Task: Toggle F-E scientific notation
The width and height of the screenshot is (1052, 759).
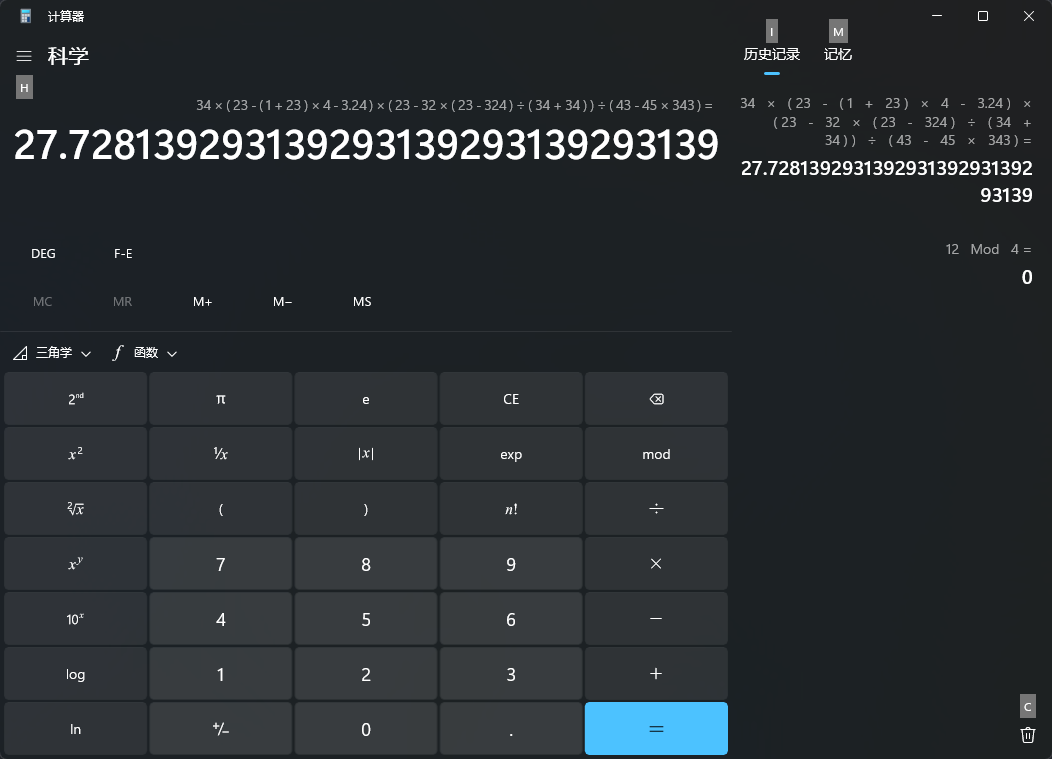Action: click(123, 254)
